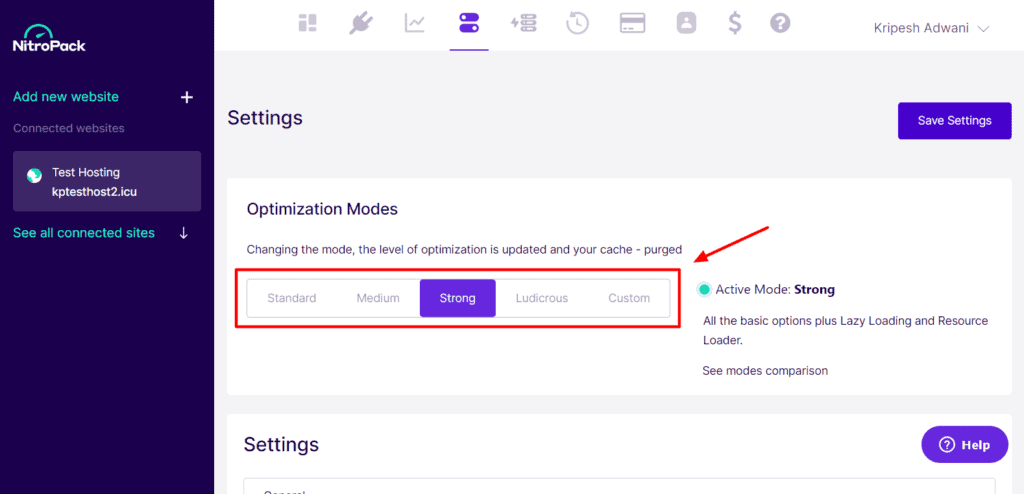Select the Test Hosting website entry
This screenshot has height=494, width=1024.
(x=107, y=181)
